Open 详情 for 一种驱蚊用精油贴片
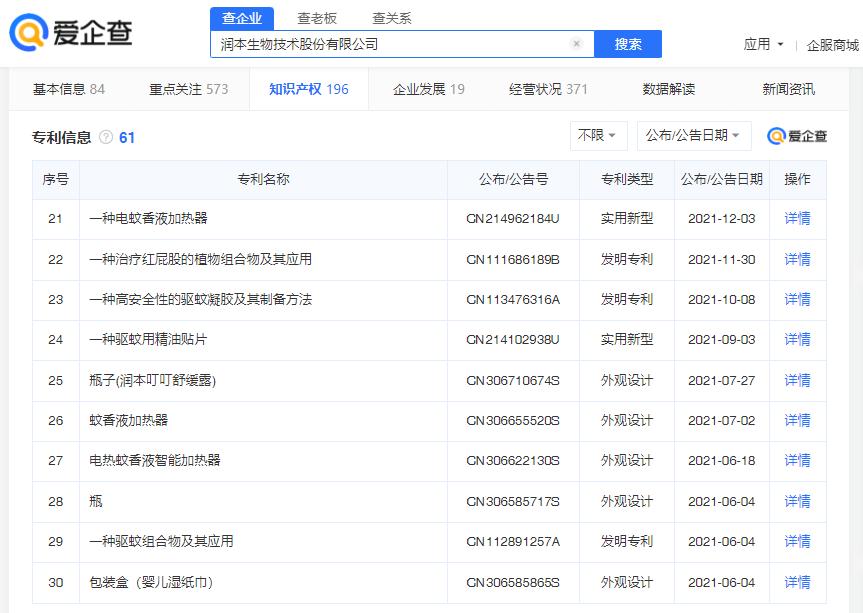This screenshot has width=863, height=613. click(797, 340)
